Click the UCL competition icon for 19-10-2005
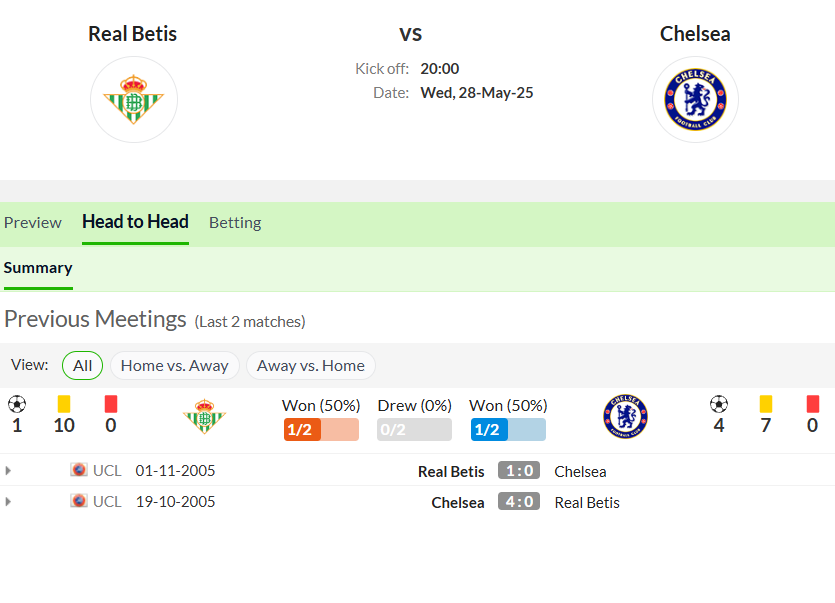Viewport: 835px width, 603px height. tap(79, 501)
